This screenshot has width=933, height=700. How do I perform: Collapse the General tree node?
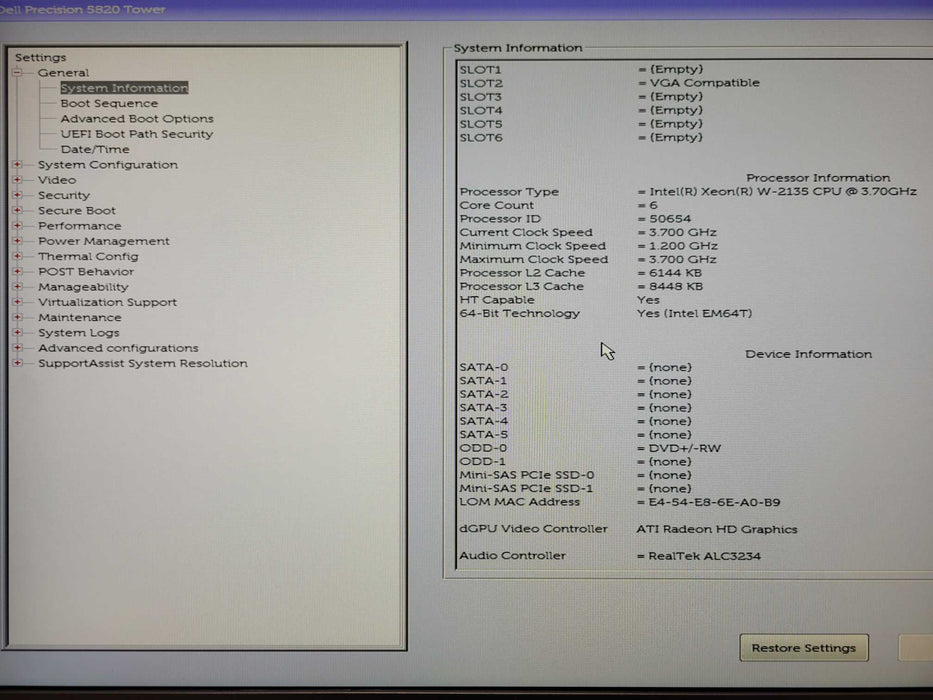point(17,73)
